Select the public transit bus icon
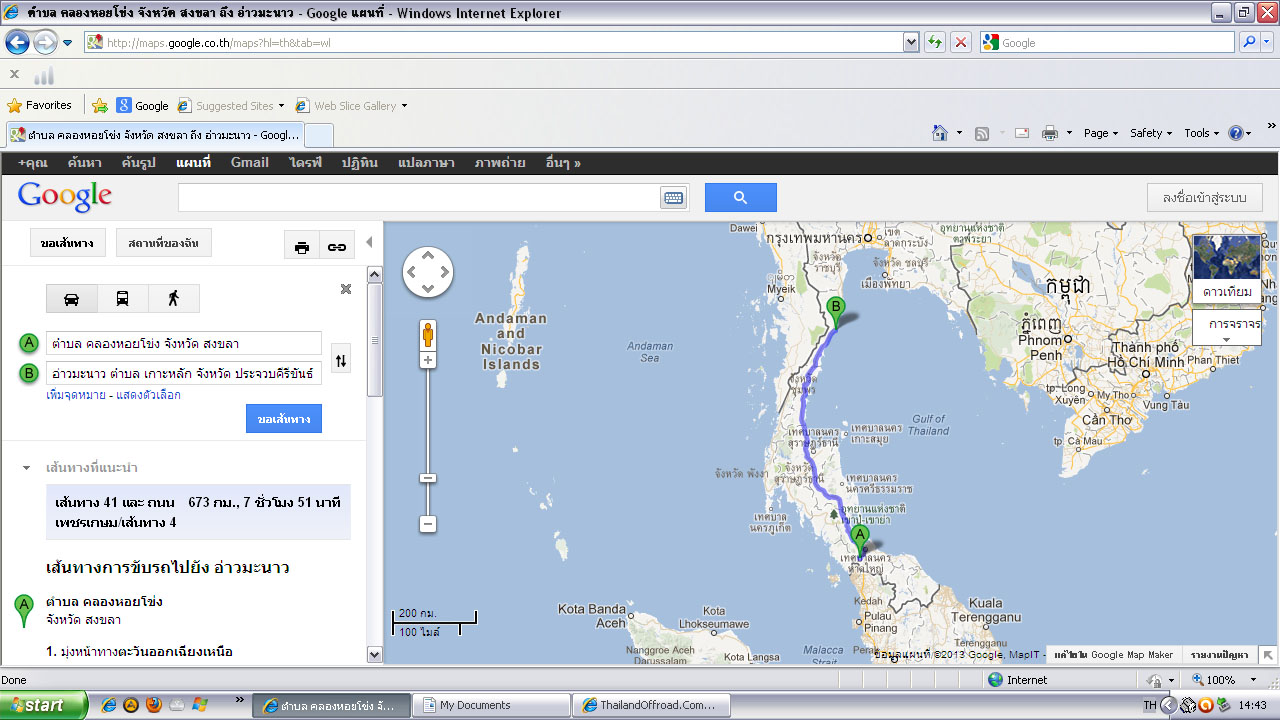 [x=122, y=299]
